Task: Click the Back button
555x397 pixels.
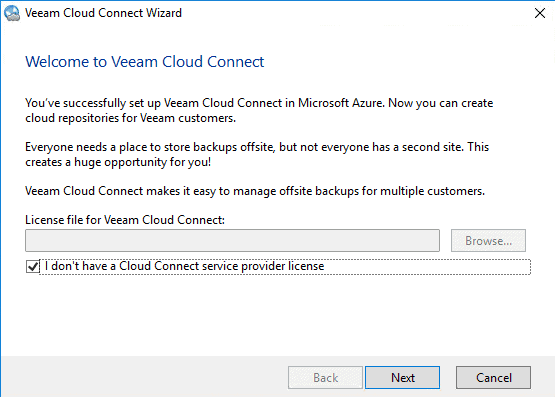Action: [325, 378]
